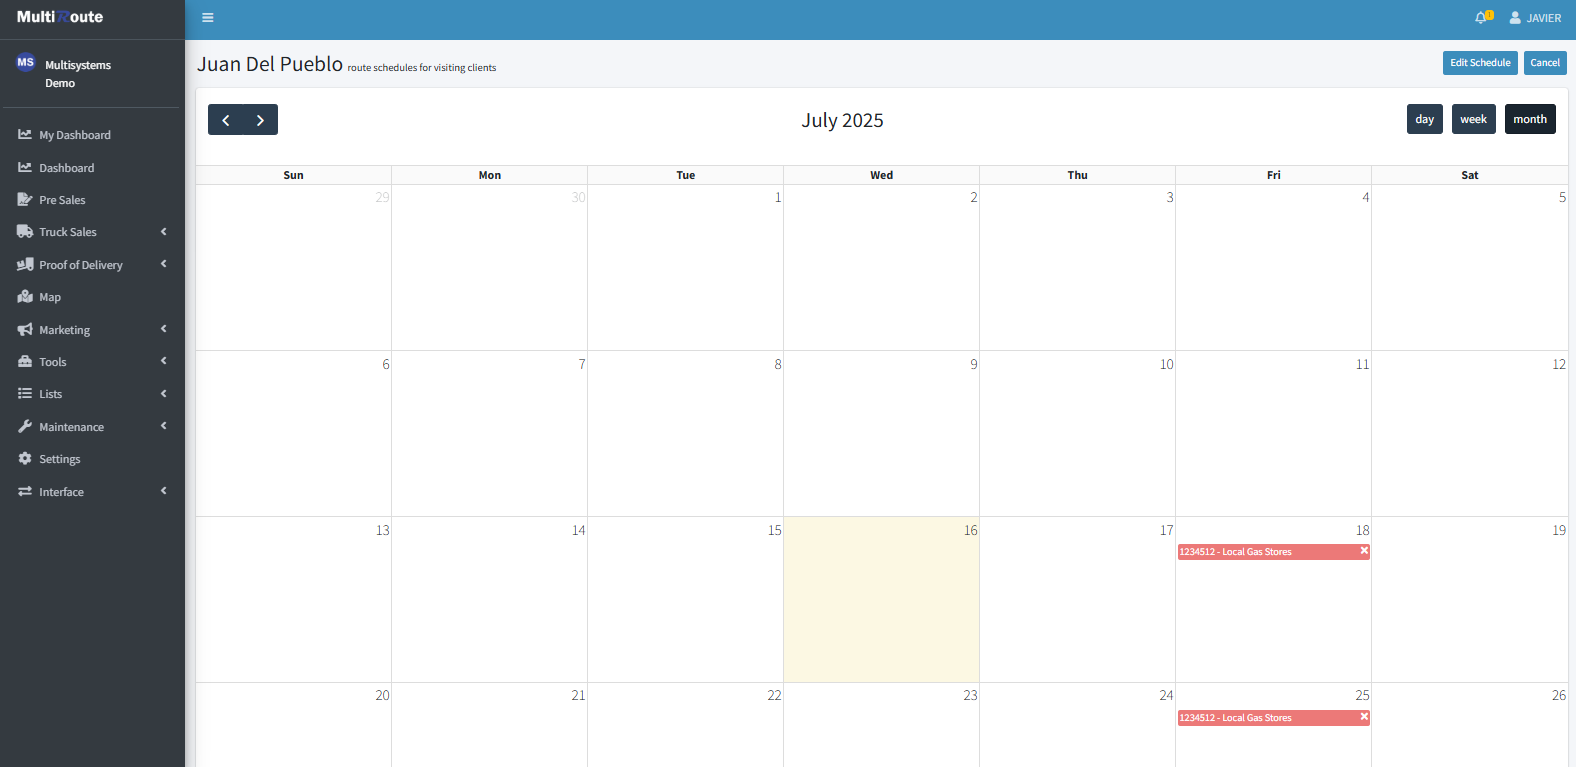Open Pre Sales menu item
Image resolution: width=1576 pixels, height=767 pixels.
(62, 200)
